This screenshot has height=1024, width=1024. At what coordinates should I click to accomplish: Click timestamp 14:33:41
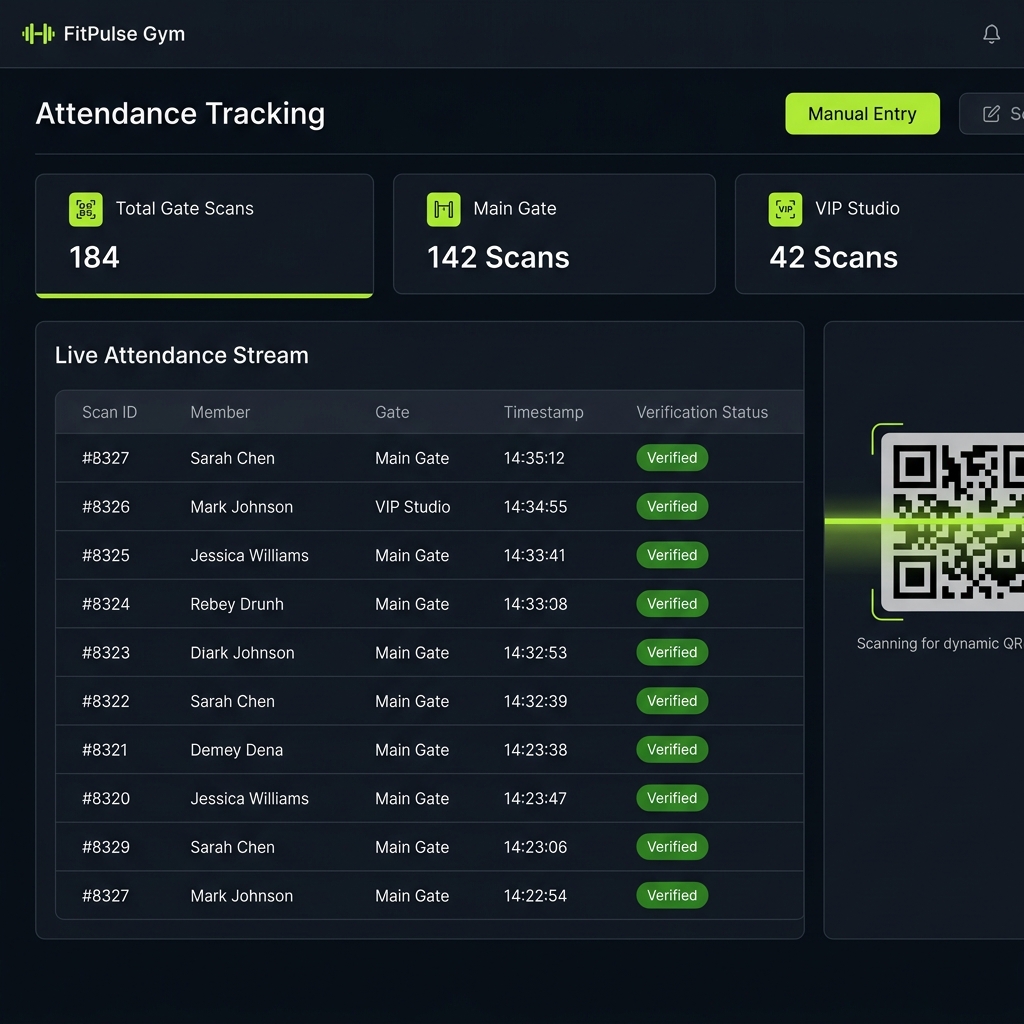point(534,555)
